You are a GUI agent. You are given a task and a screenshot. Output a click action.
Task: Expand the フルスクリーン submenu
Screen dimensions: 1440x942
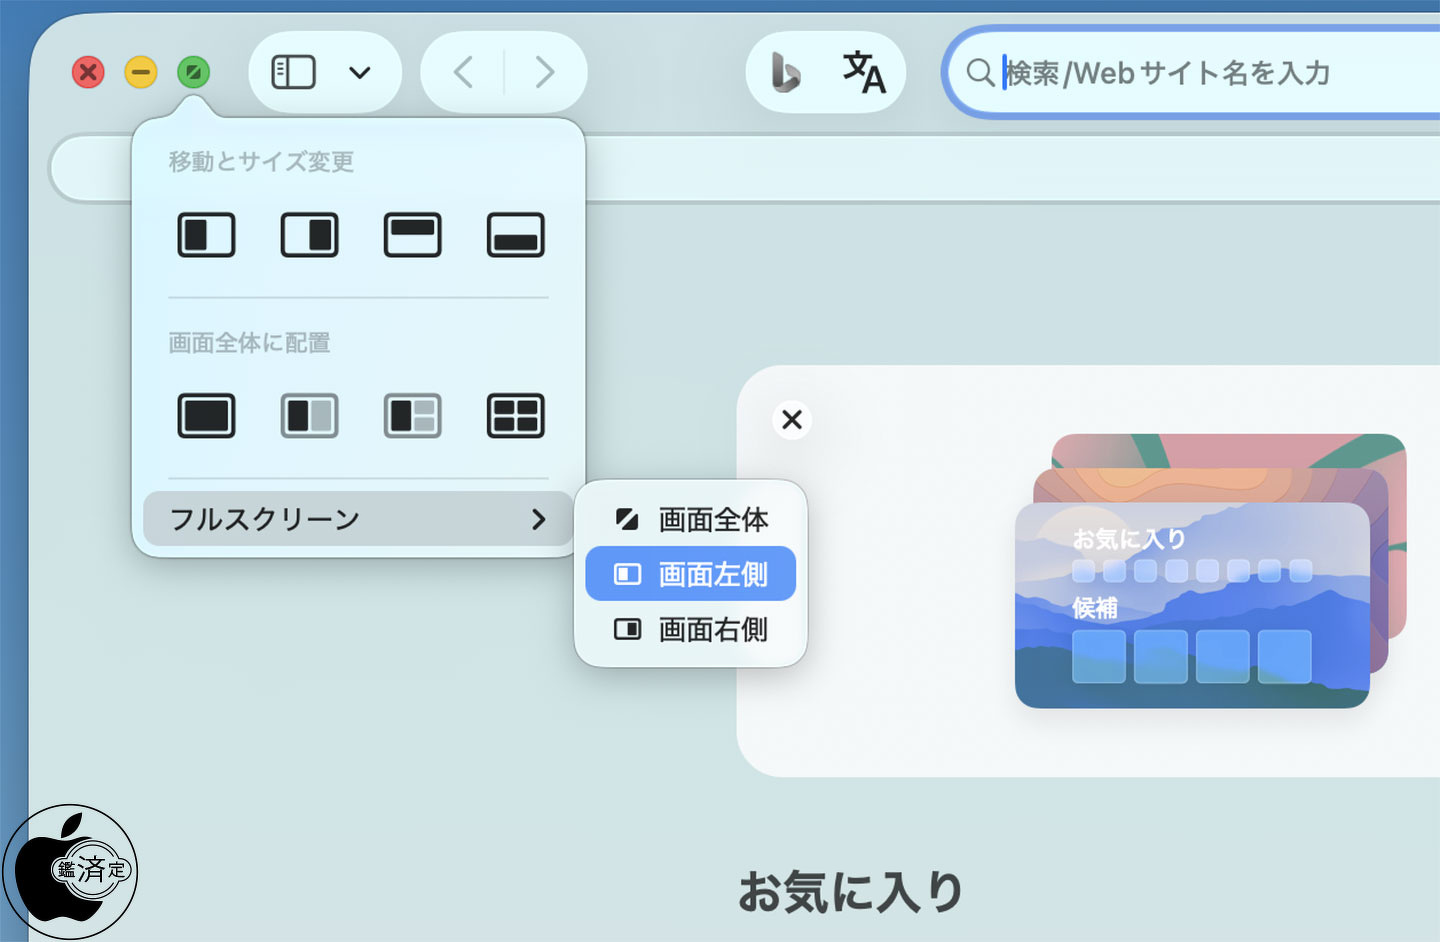pos(357,519)
